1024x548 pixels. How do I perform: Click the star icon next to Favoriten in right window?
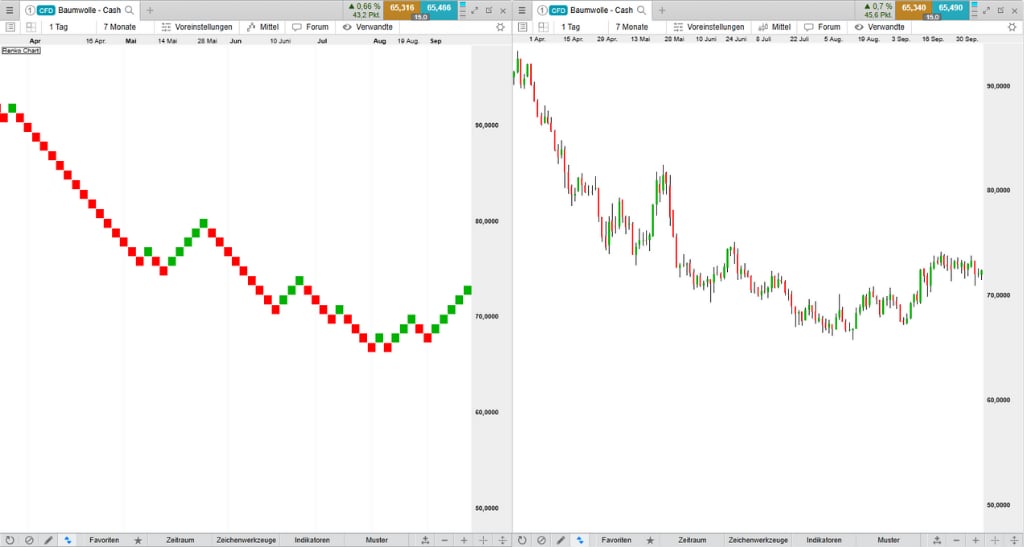coord(650,540)
